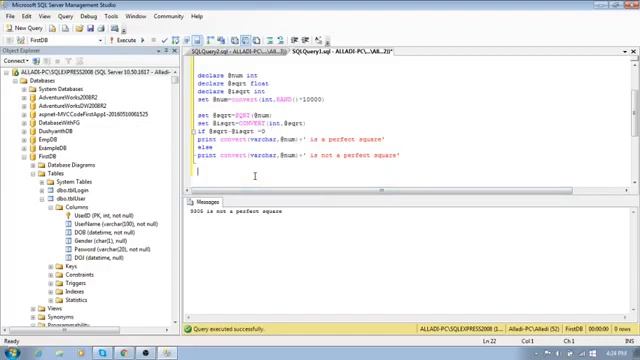Open the Activity Monitor toolbar icon
This screenshot has width=640, height=360.
pyautogui.click(x=115, y=28)
